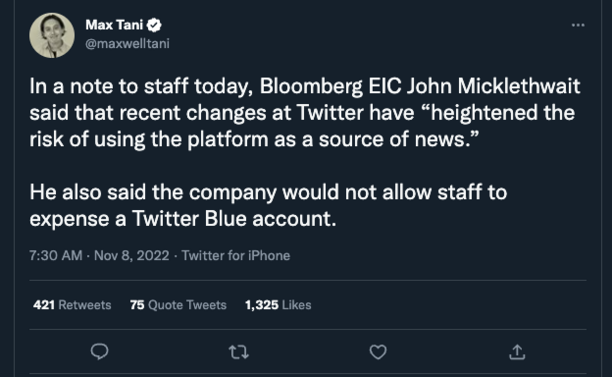Screen dimensions: 612x377
Task: Click the 7:30 AM timestamp
Action: (x=56, y=256)
